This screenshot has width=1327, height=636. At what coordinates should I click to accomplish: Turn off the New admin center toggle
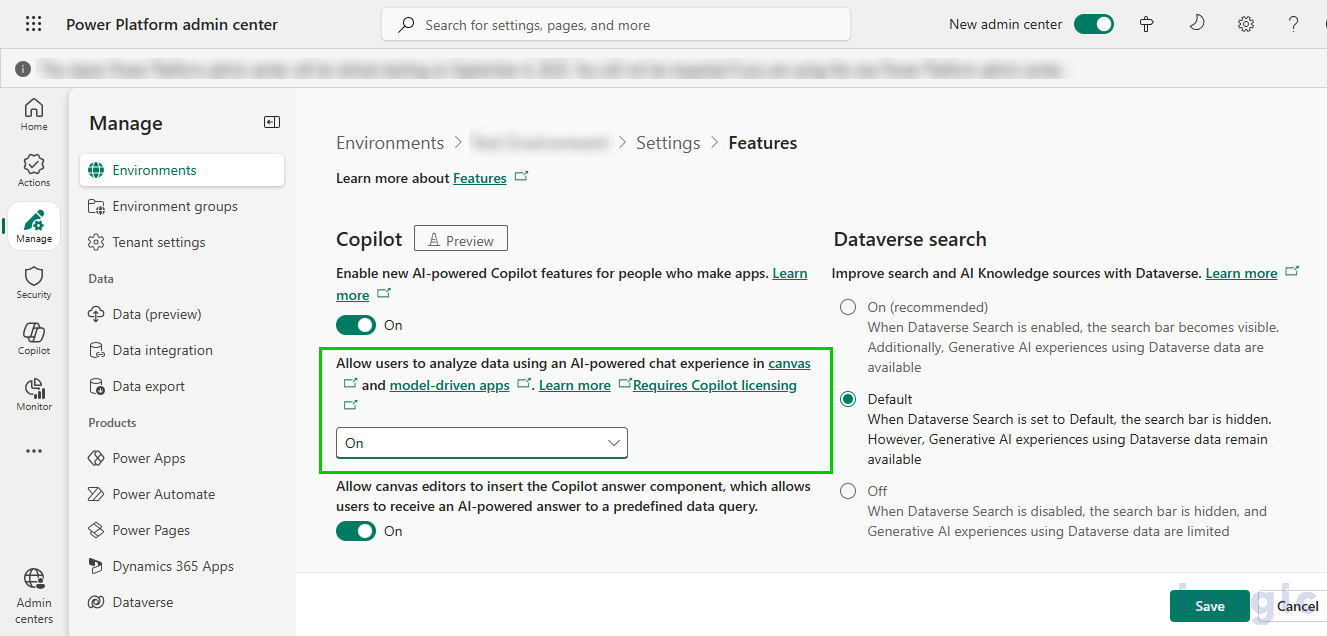(x=1094, y=24)
